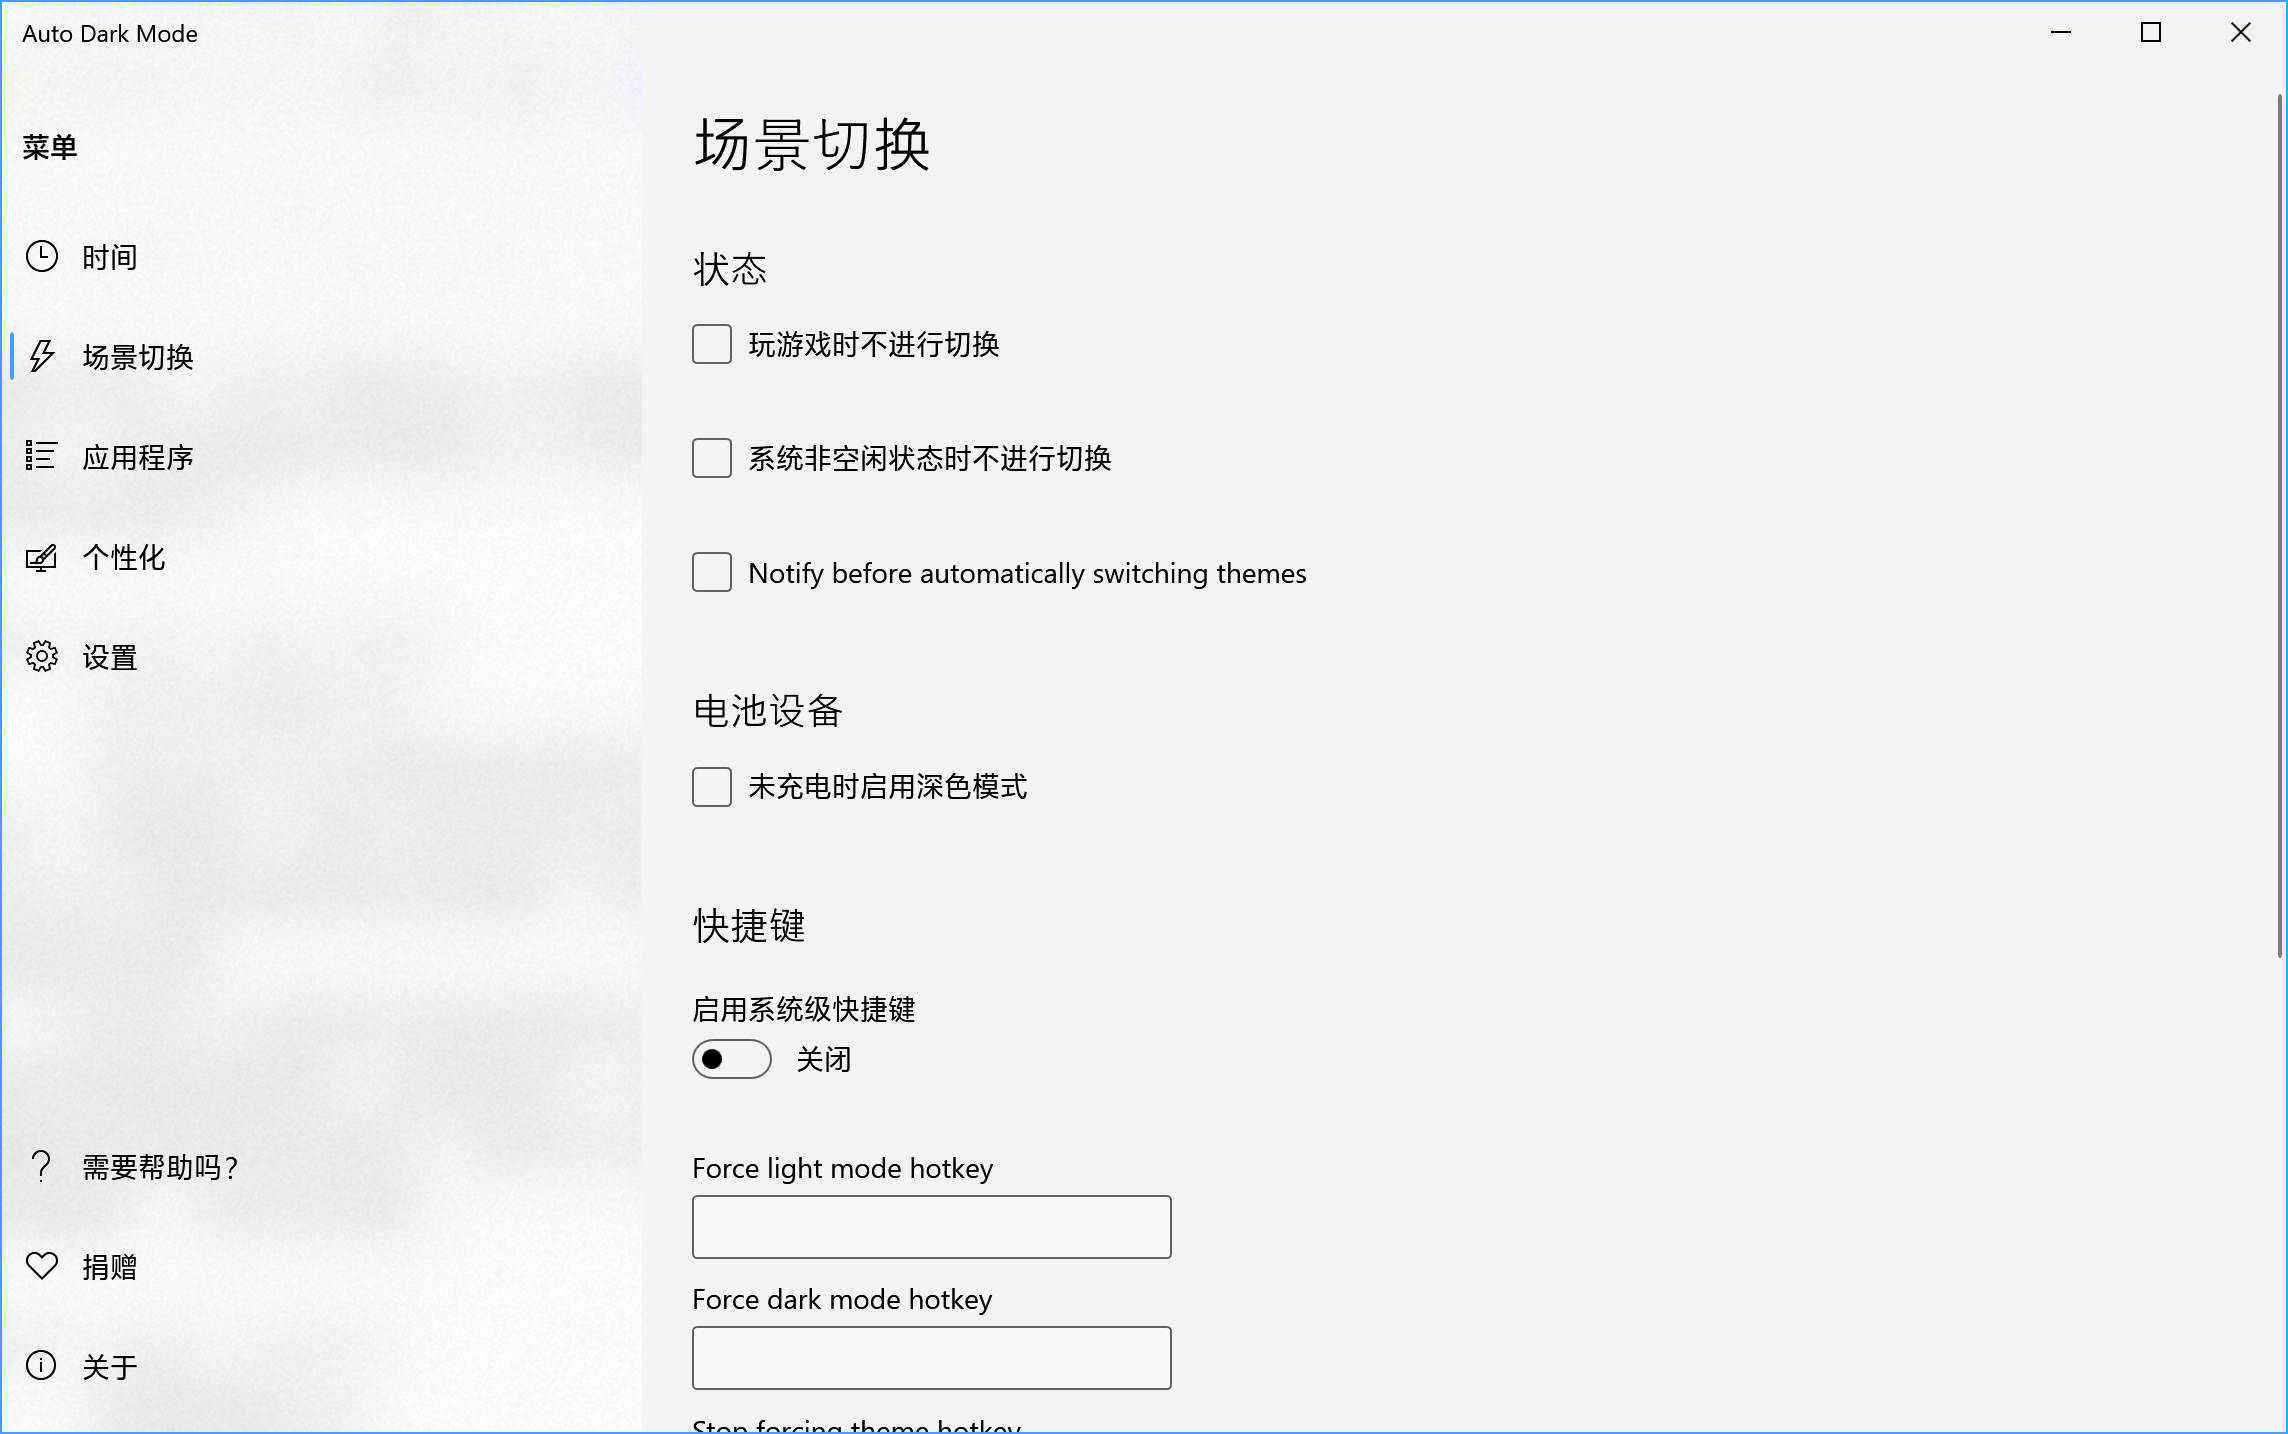2288x1434 pixels.
Task: Click the clock icon beside 时间
Action: tap(41, 257)
